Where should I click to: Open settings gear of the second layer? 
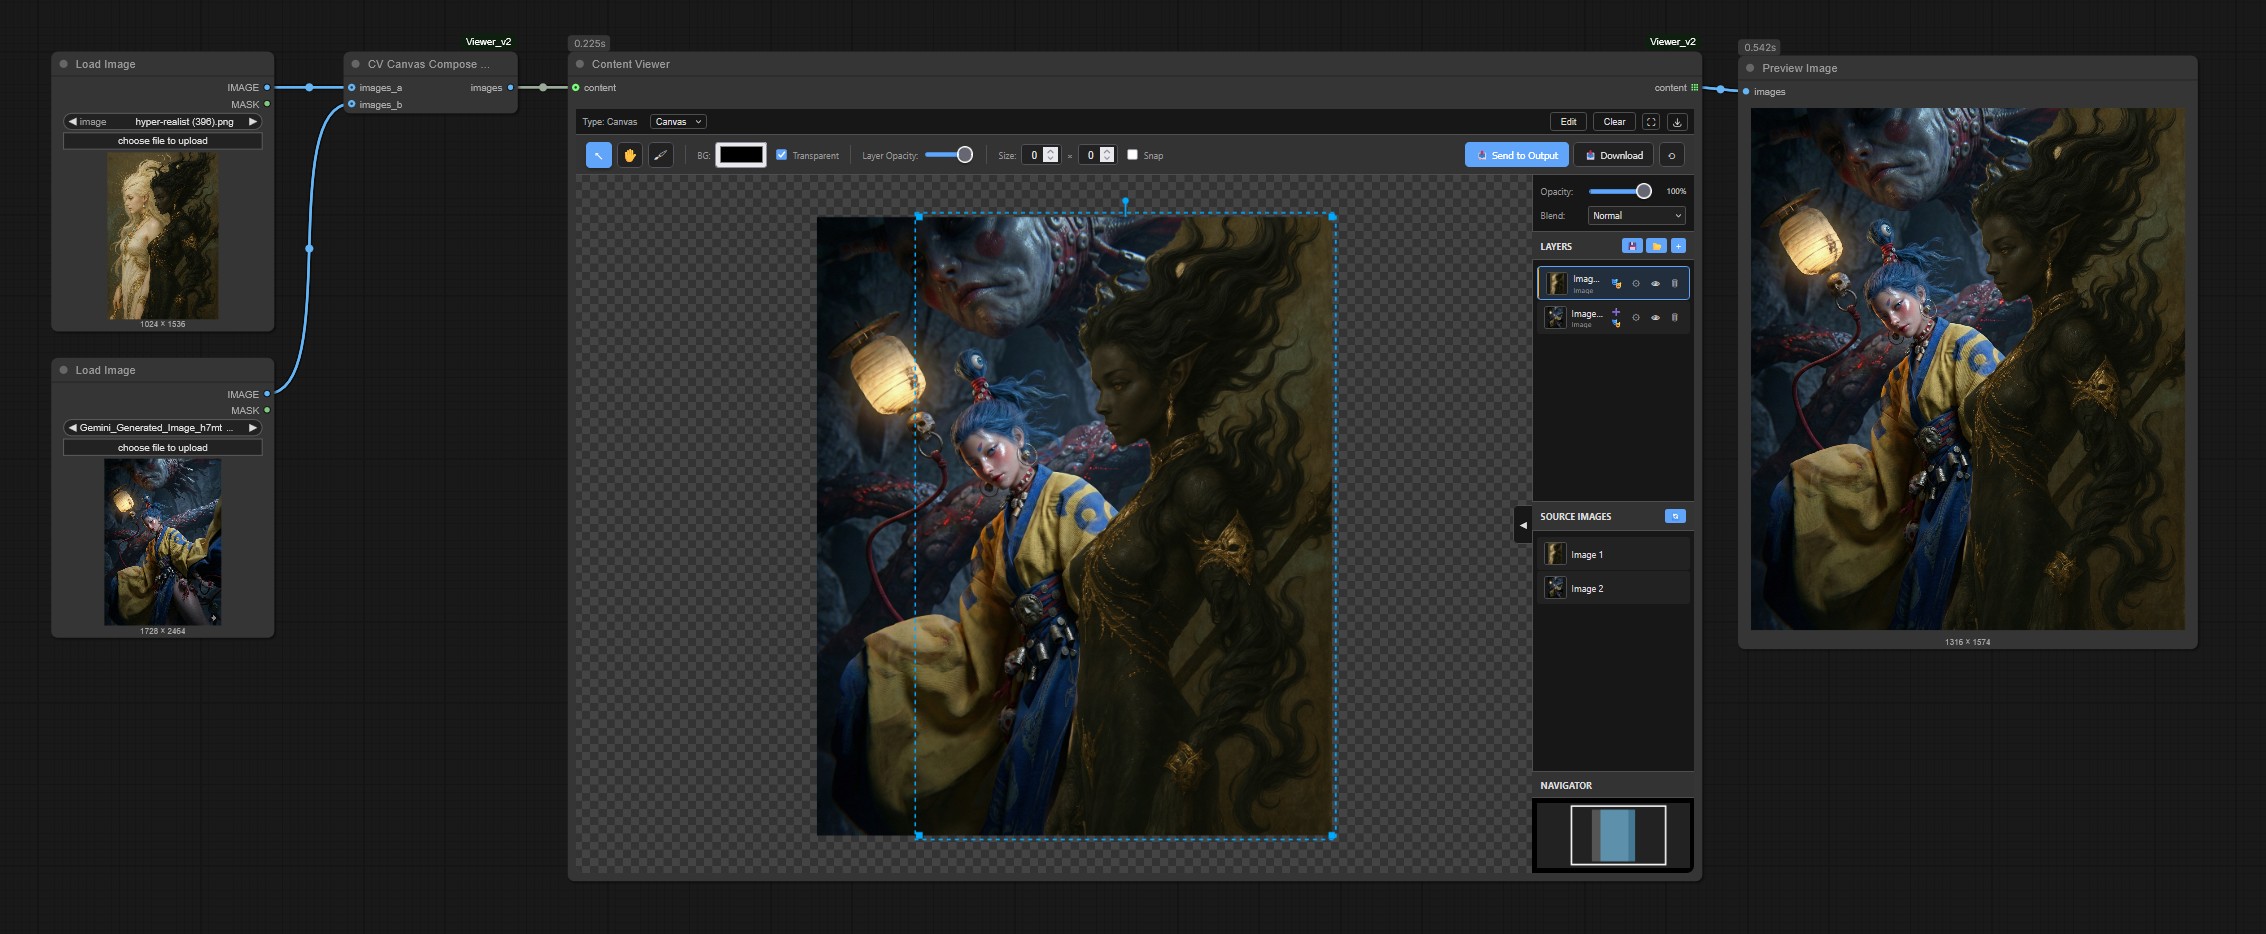point(1636,318)
